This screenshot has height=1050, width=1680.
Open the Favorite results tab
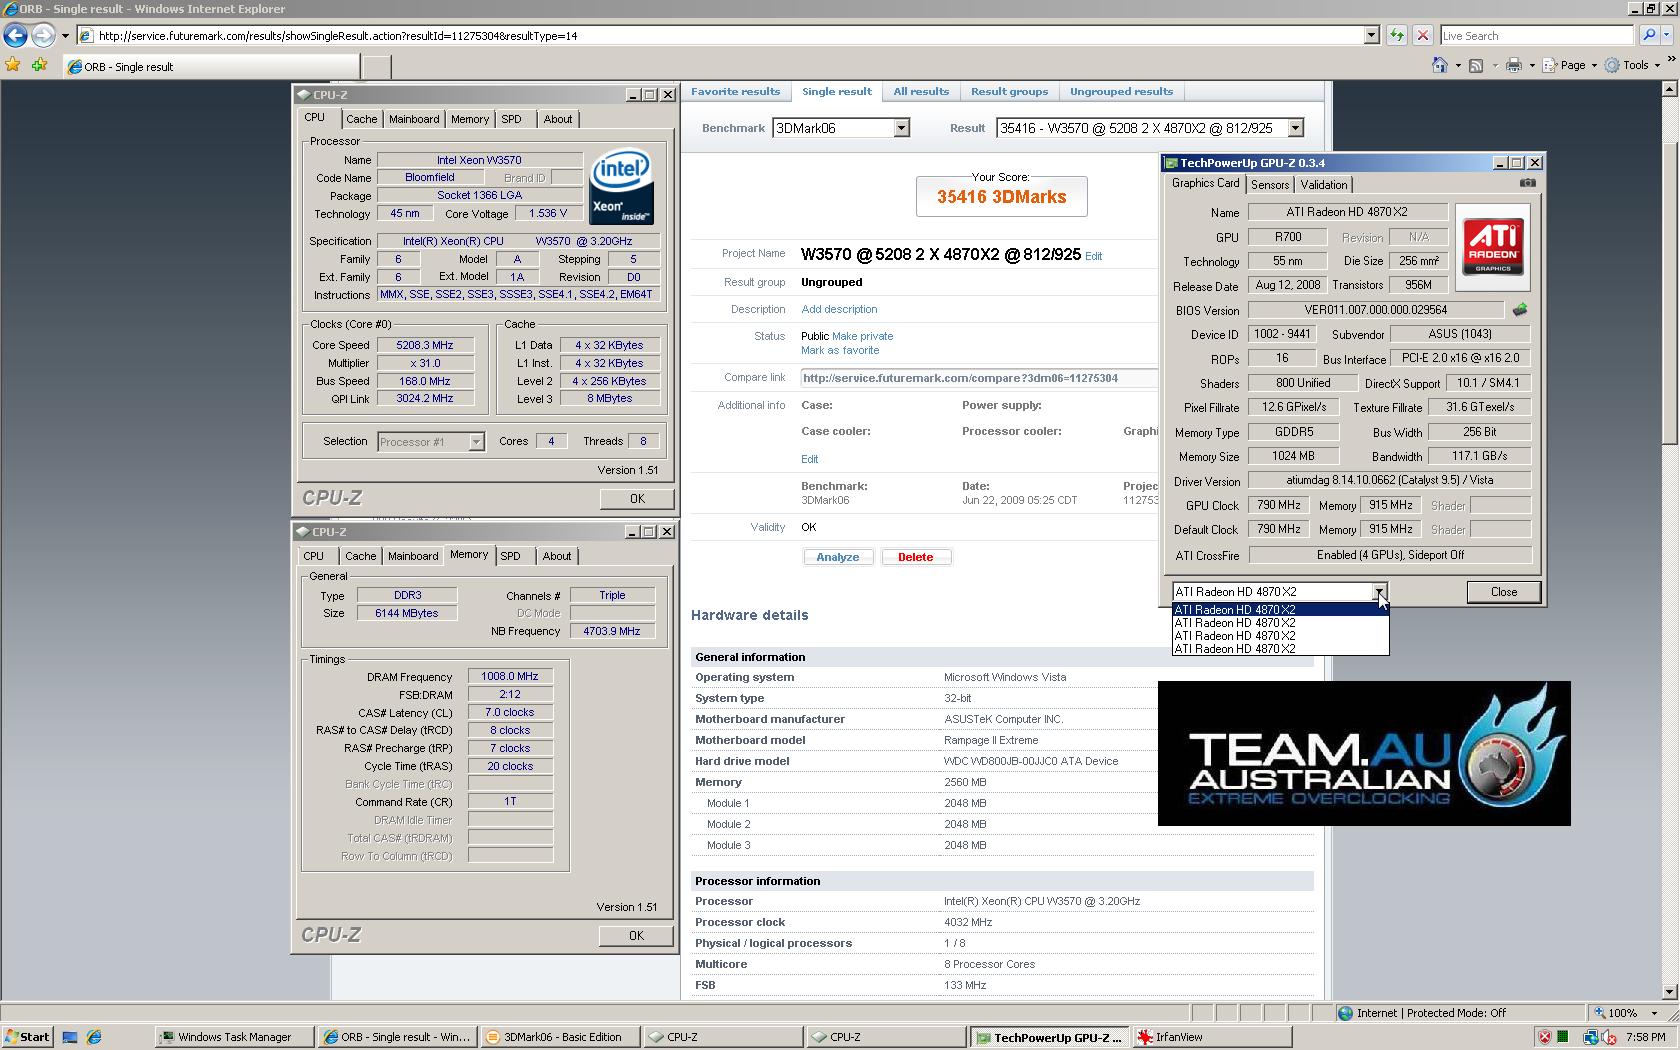(x=735, y=91)
